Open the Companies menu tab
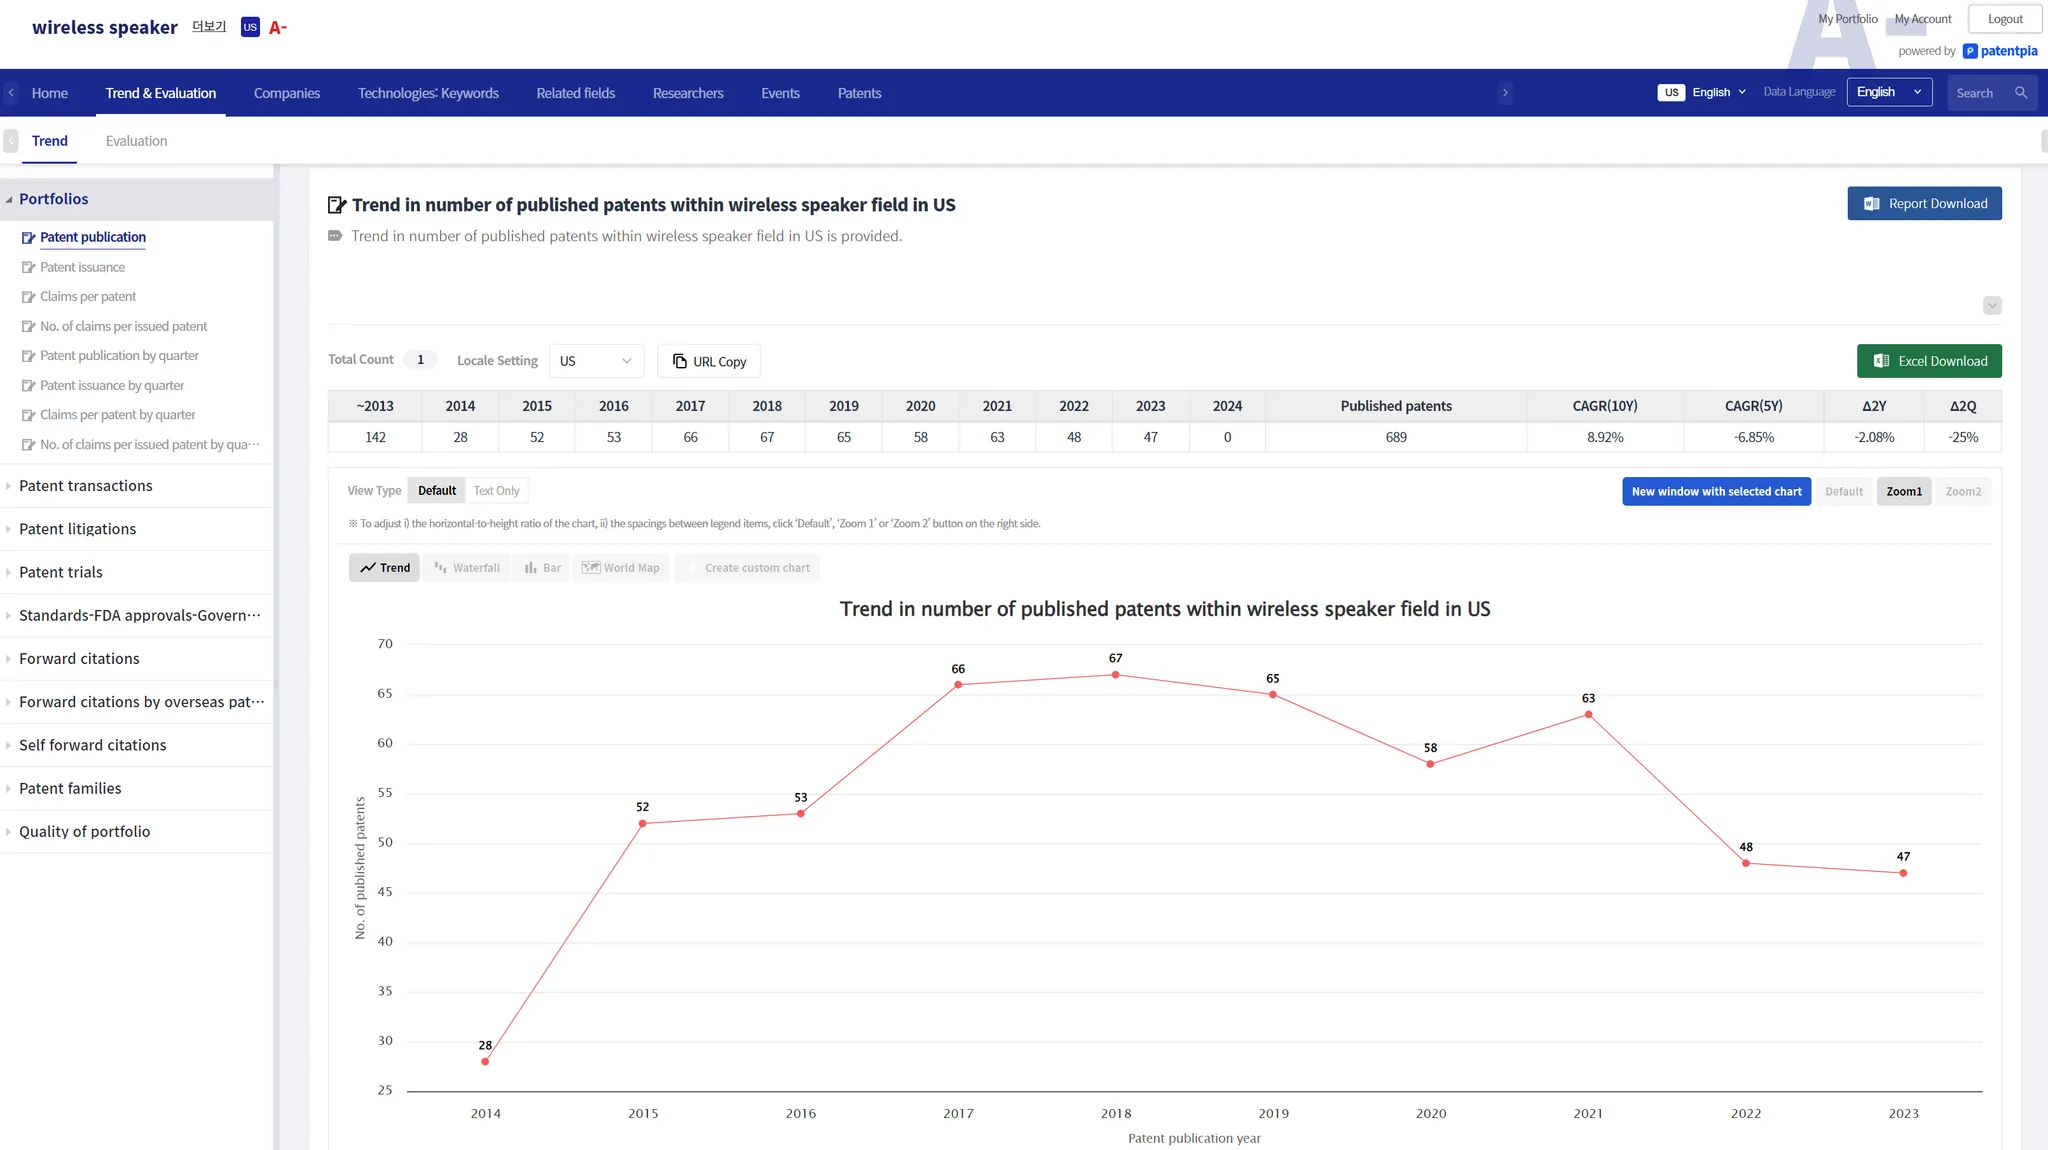The width and height of the screenshot is (2048, 1150). click(287, 93)
